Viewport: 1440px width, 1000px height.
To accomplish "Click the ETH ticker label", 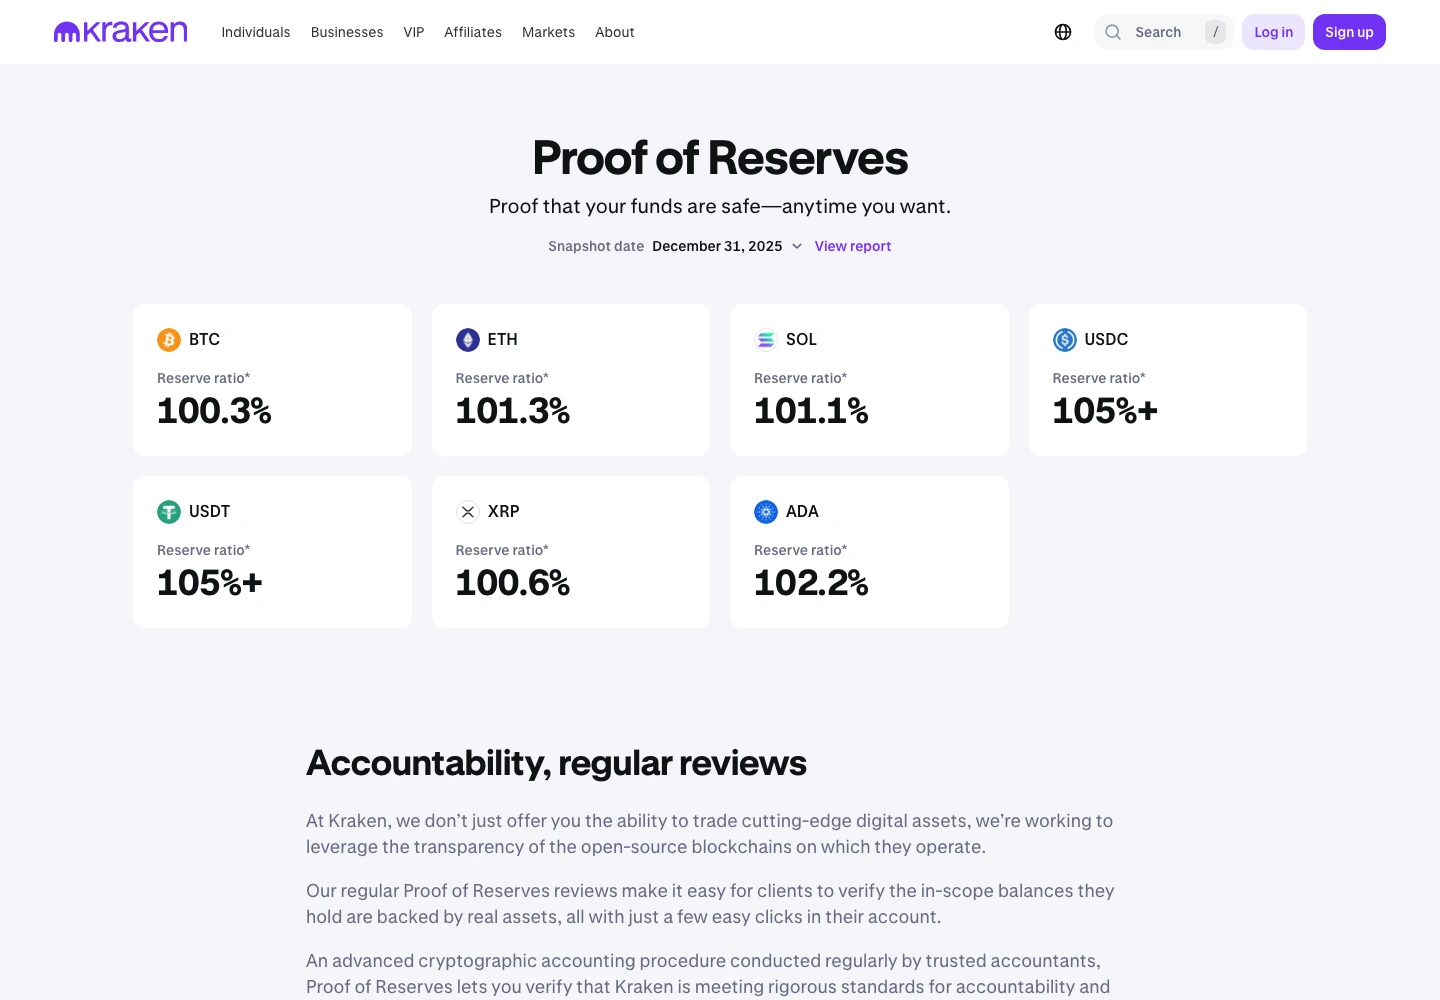I will (x=503, y=340).
